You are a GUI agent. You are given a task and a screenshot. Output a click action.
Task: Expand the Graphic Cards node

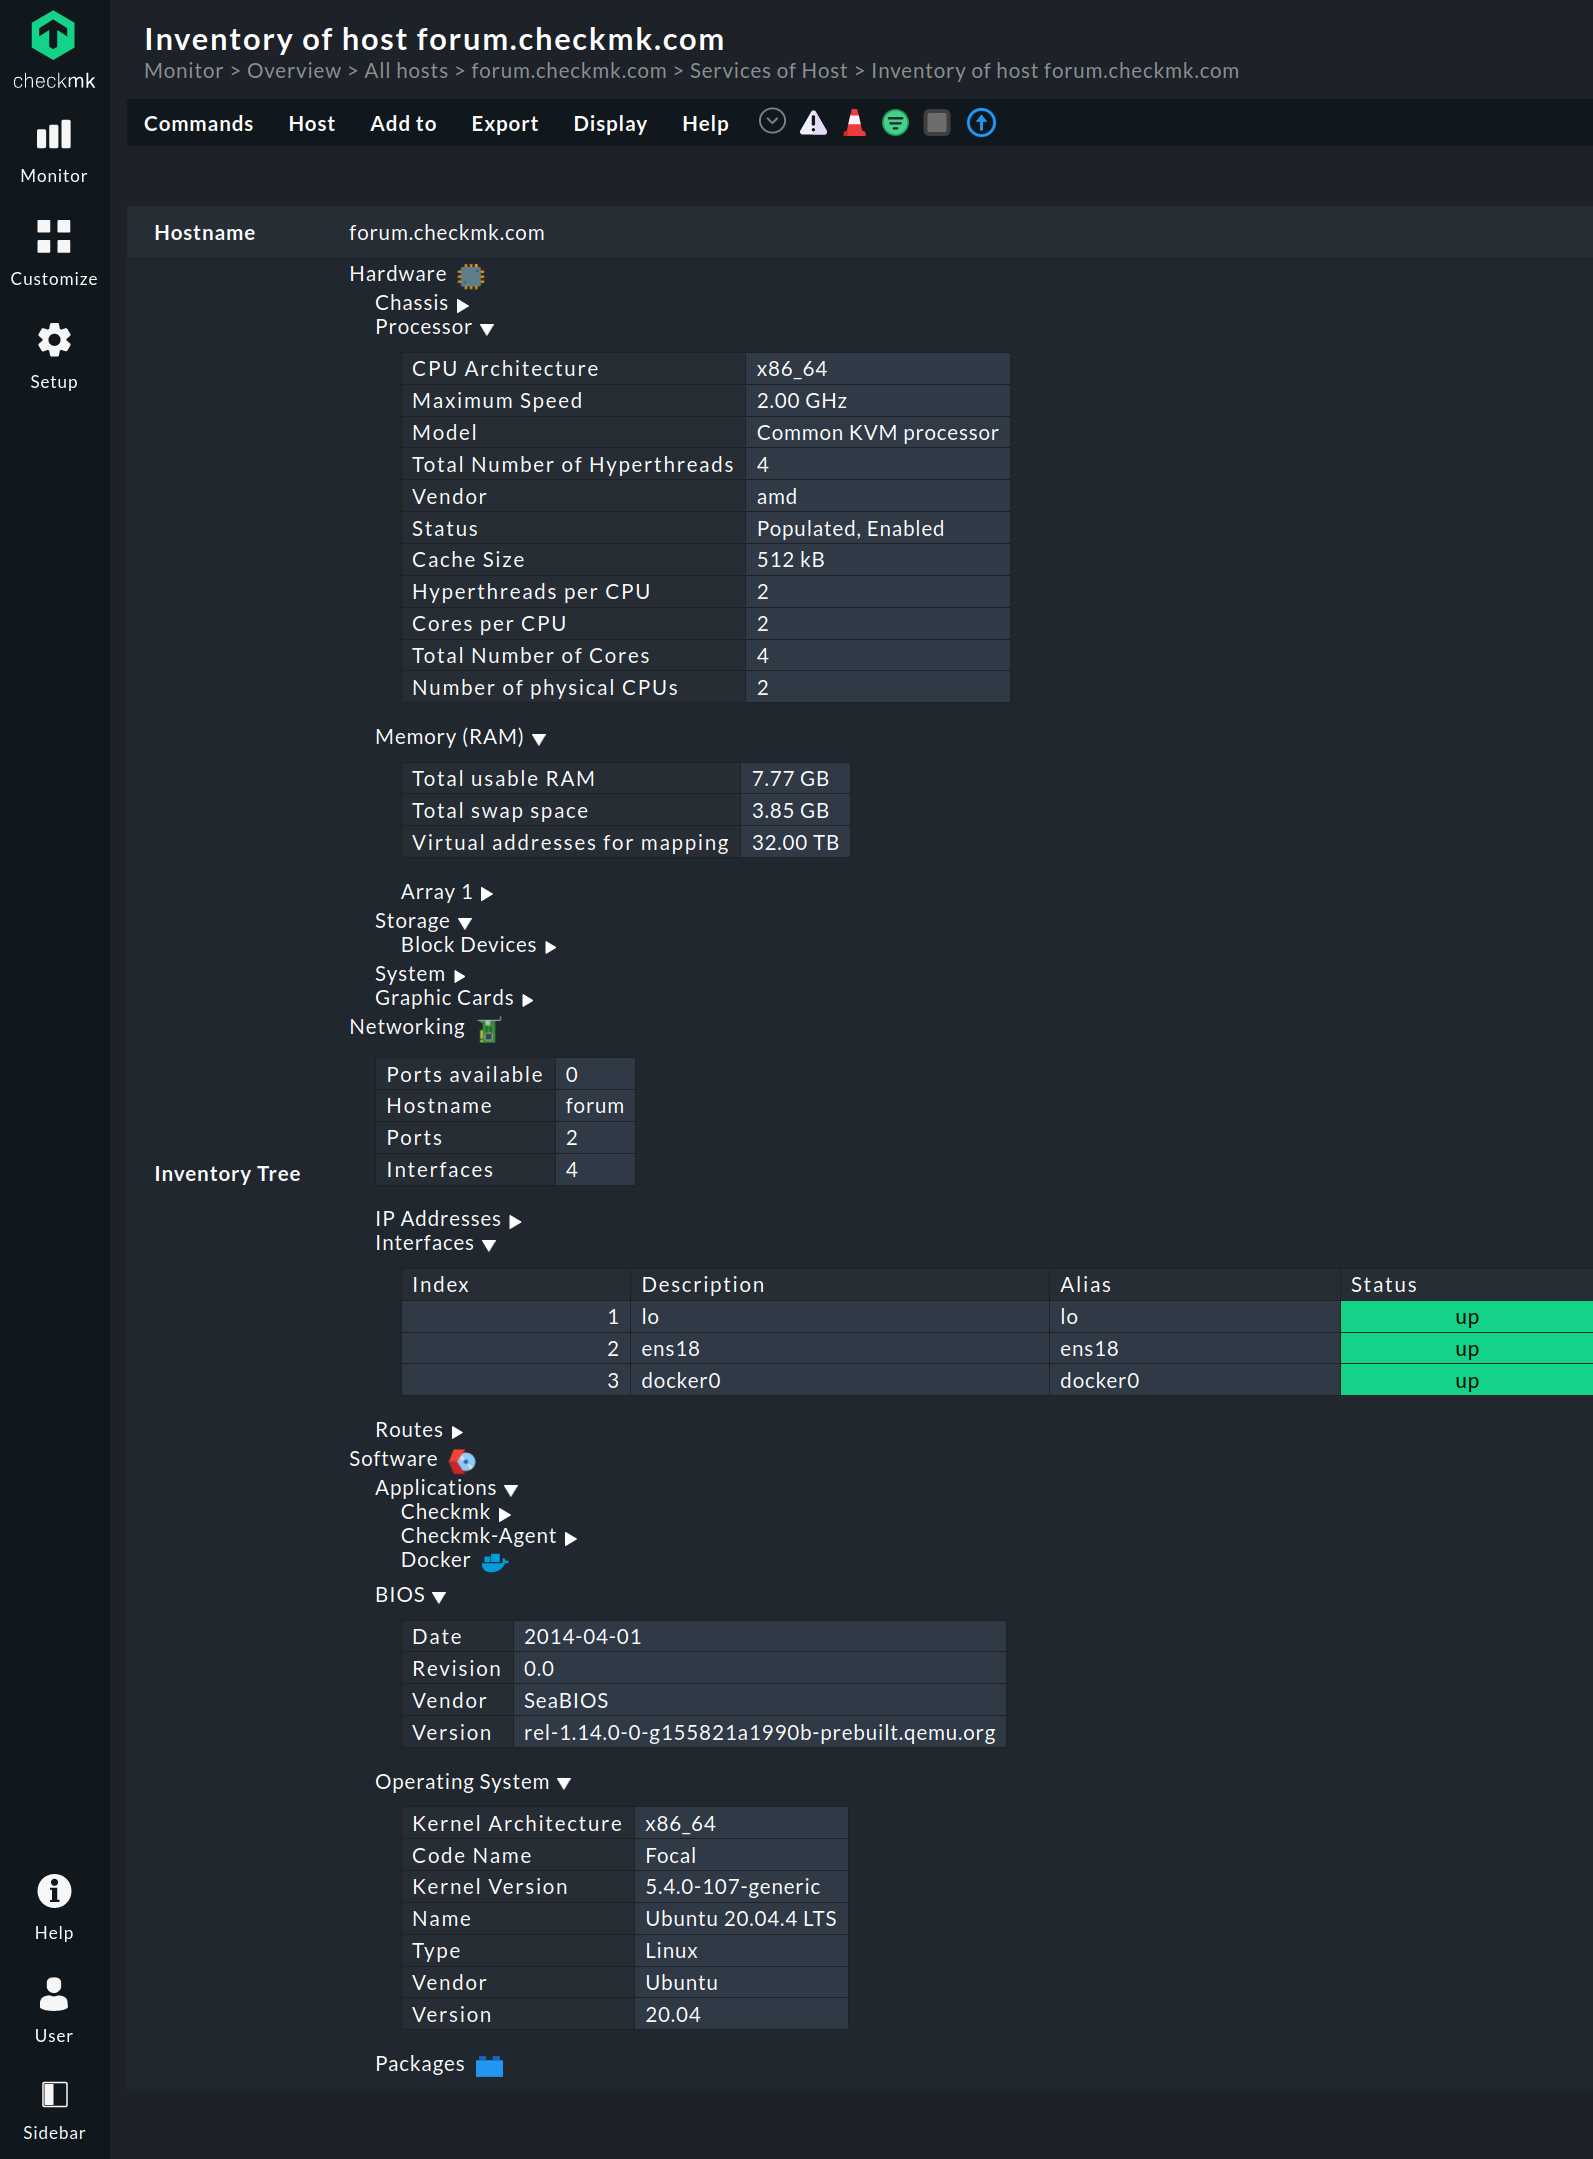[527, 1000]
